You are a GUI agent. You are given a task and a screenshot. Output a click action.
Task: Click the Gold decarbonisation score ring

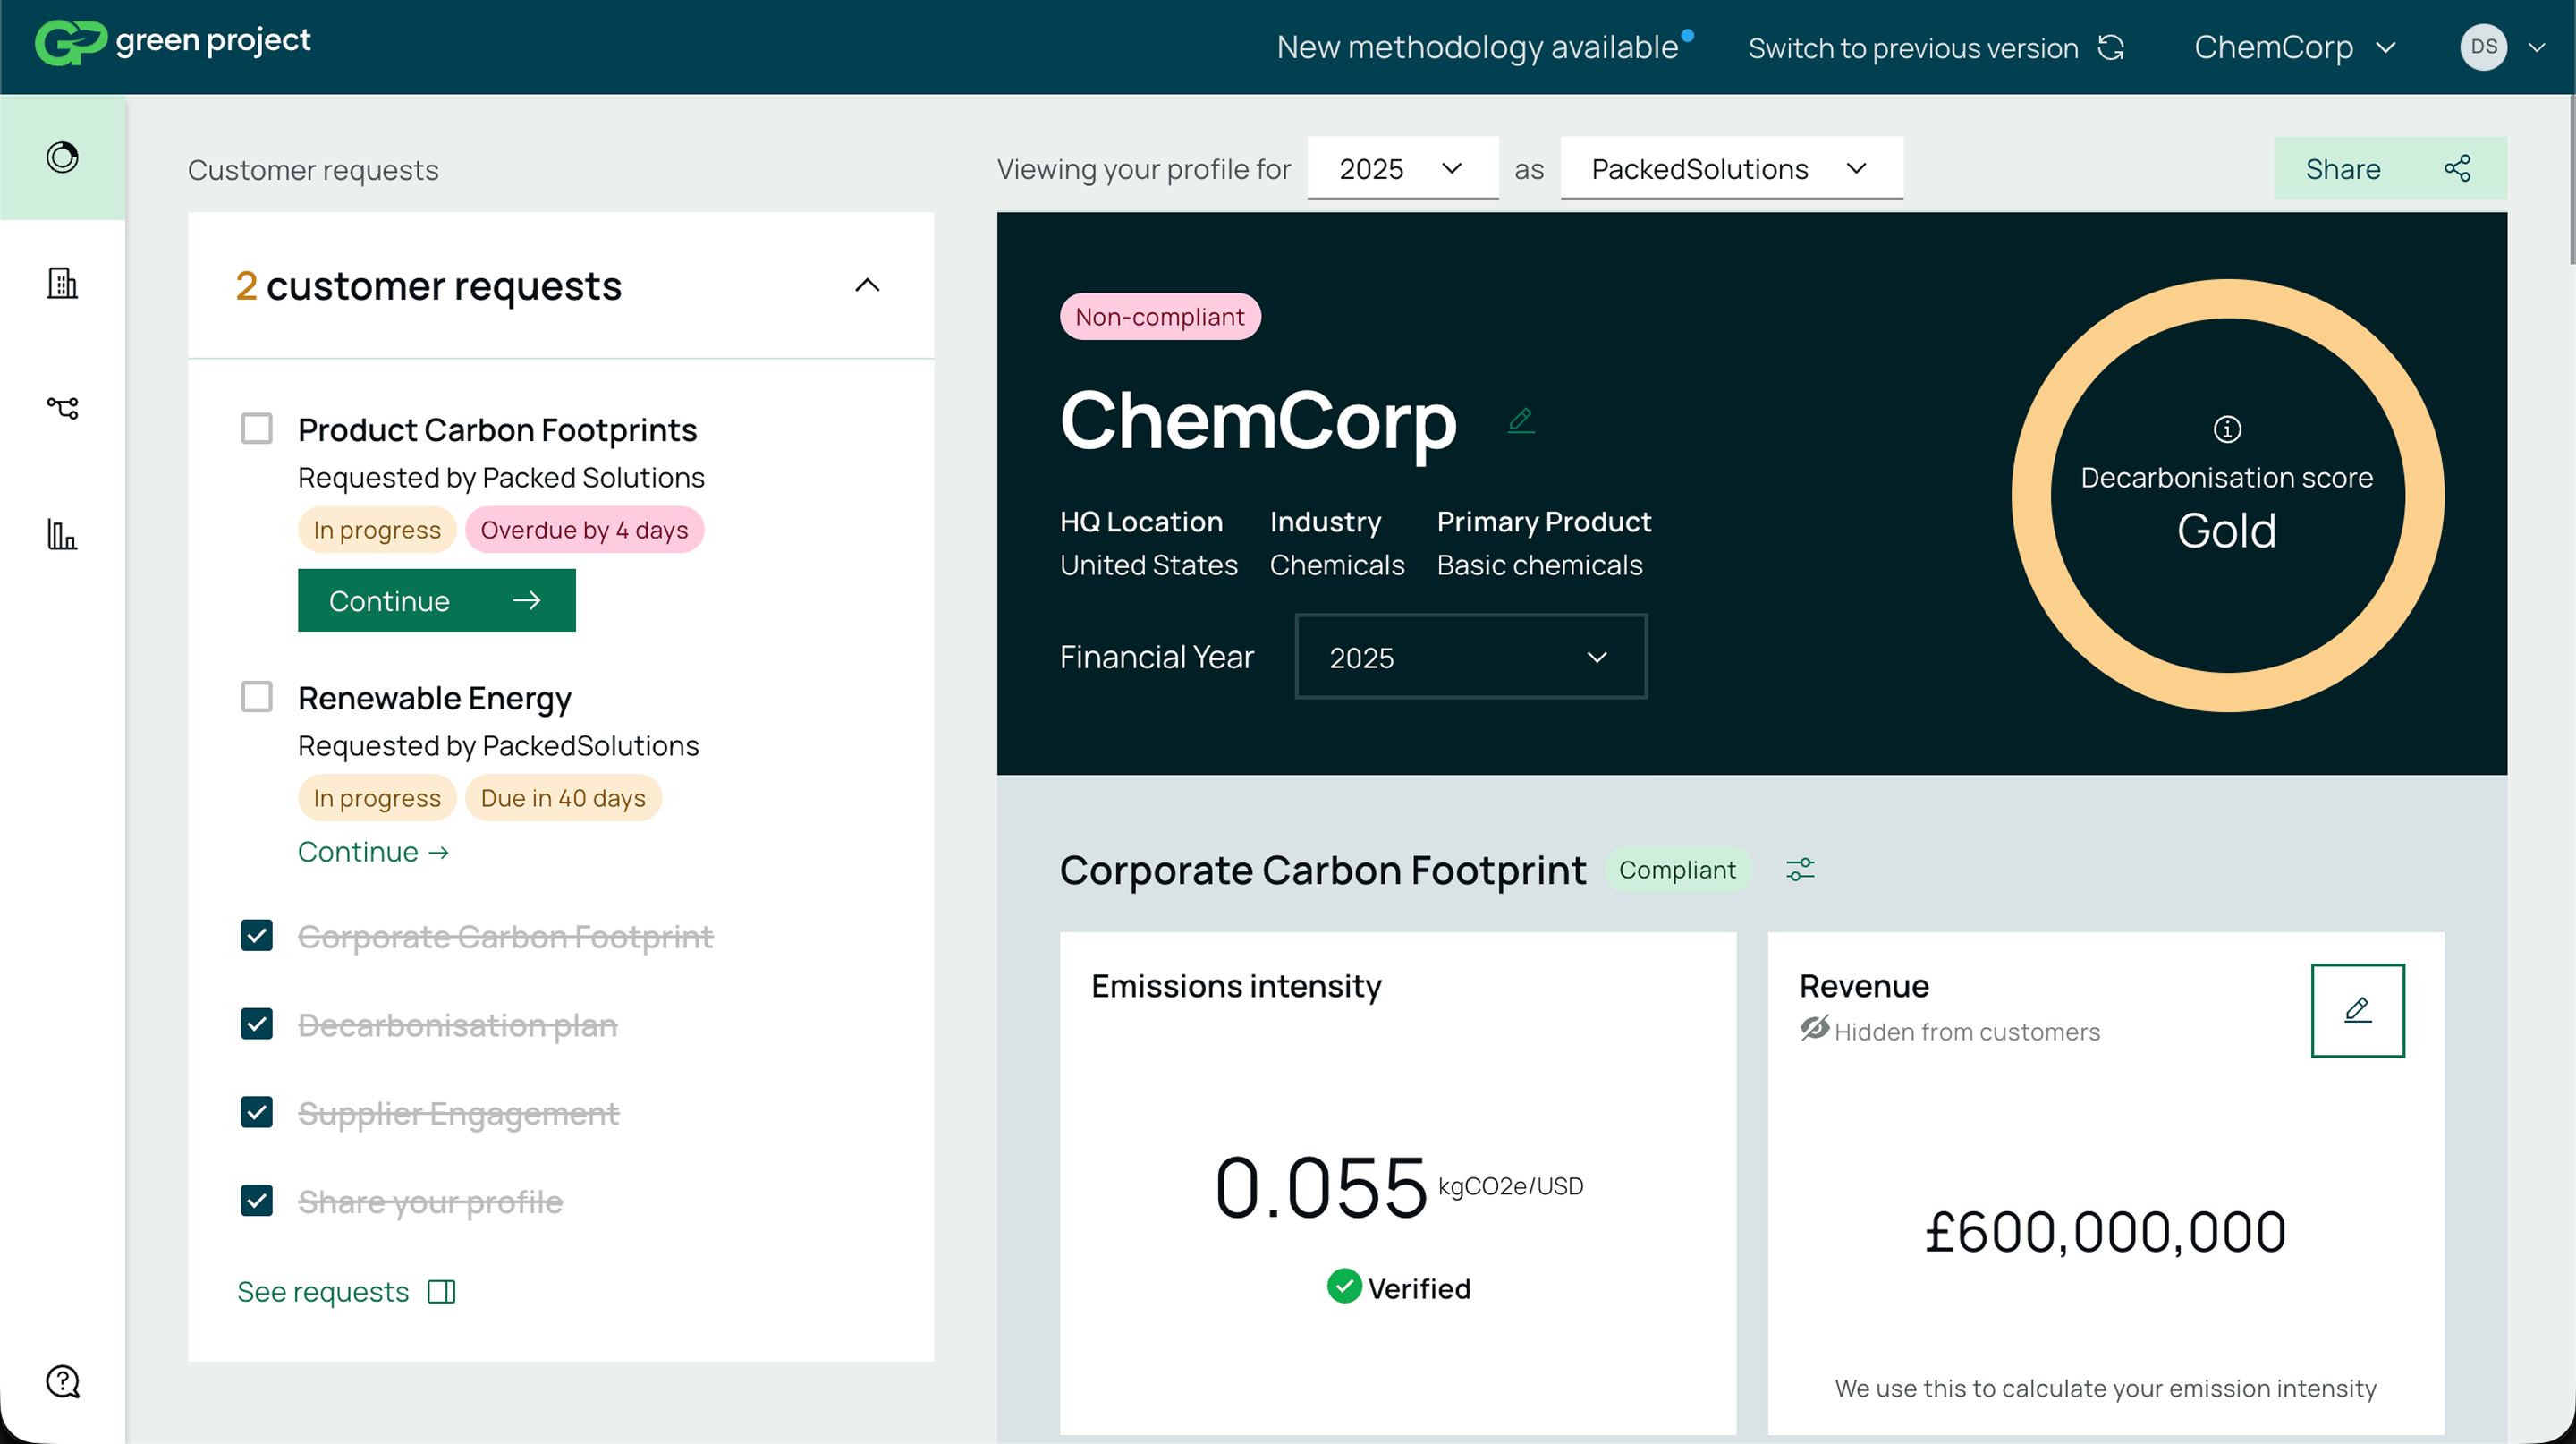(2227, 496)
